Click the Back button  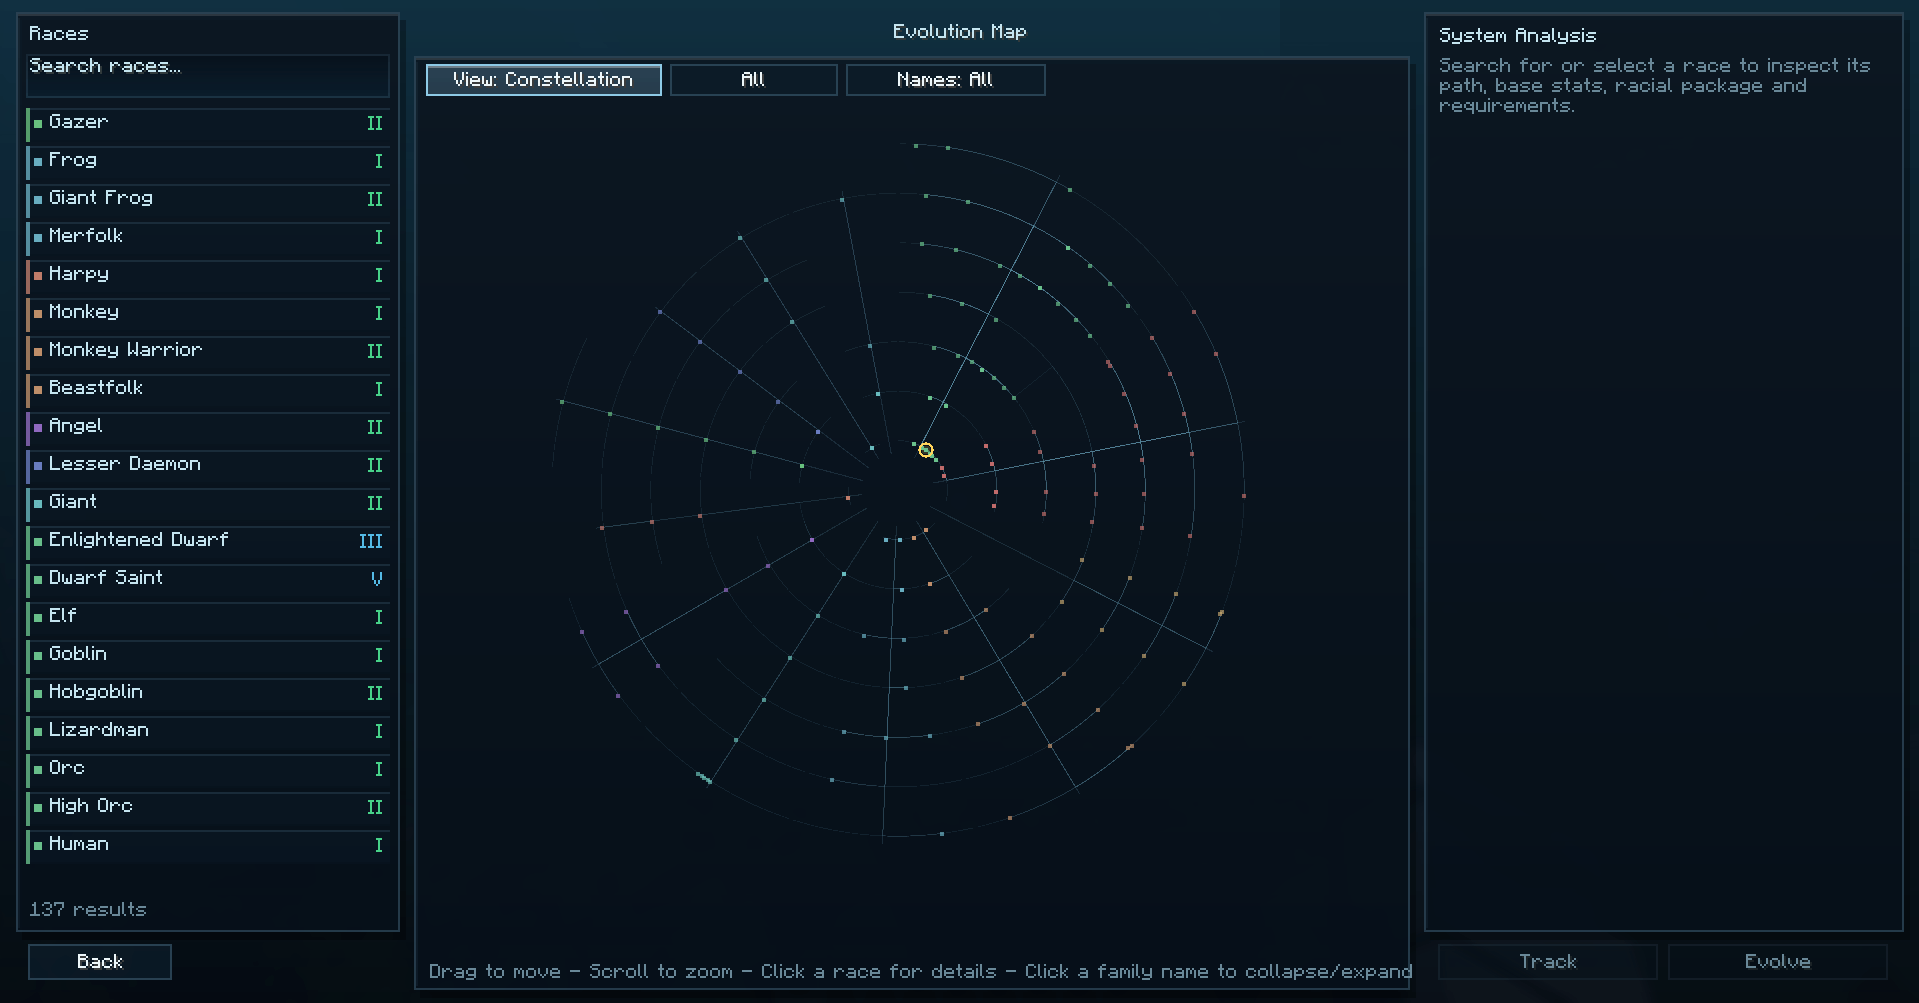100,962
